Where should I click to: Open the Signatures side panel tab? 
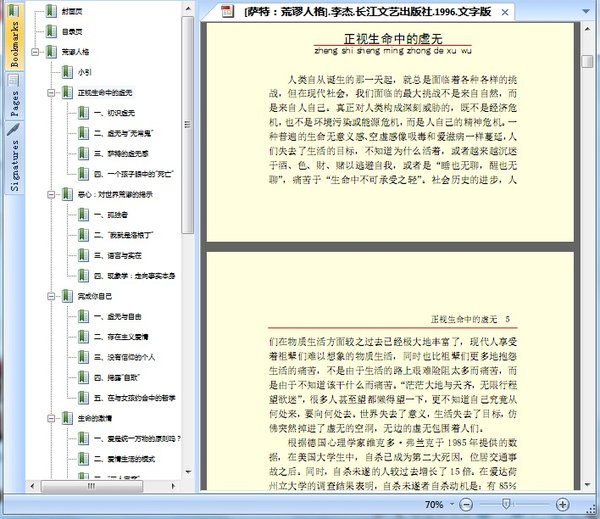click(14, 156)
